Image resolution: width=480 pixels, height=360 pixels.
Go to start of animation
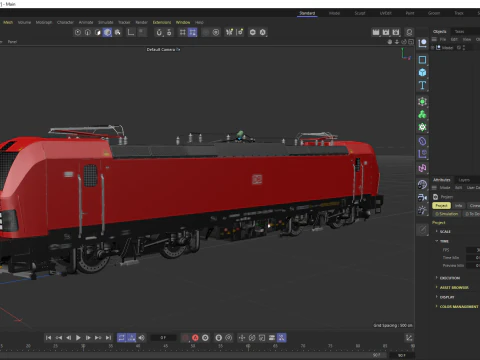coord(49,338)
